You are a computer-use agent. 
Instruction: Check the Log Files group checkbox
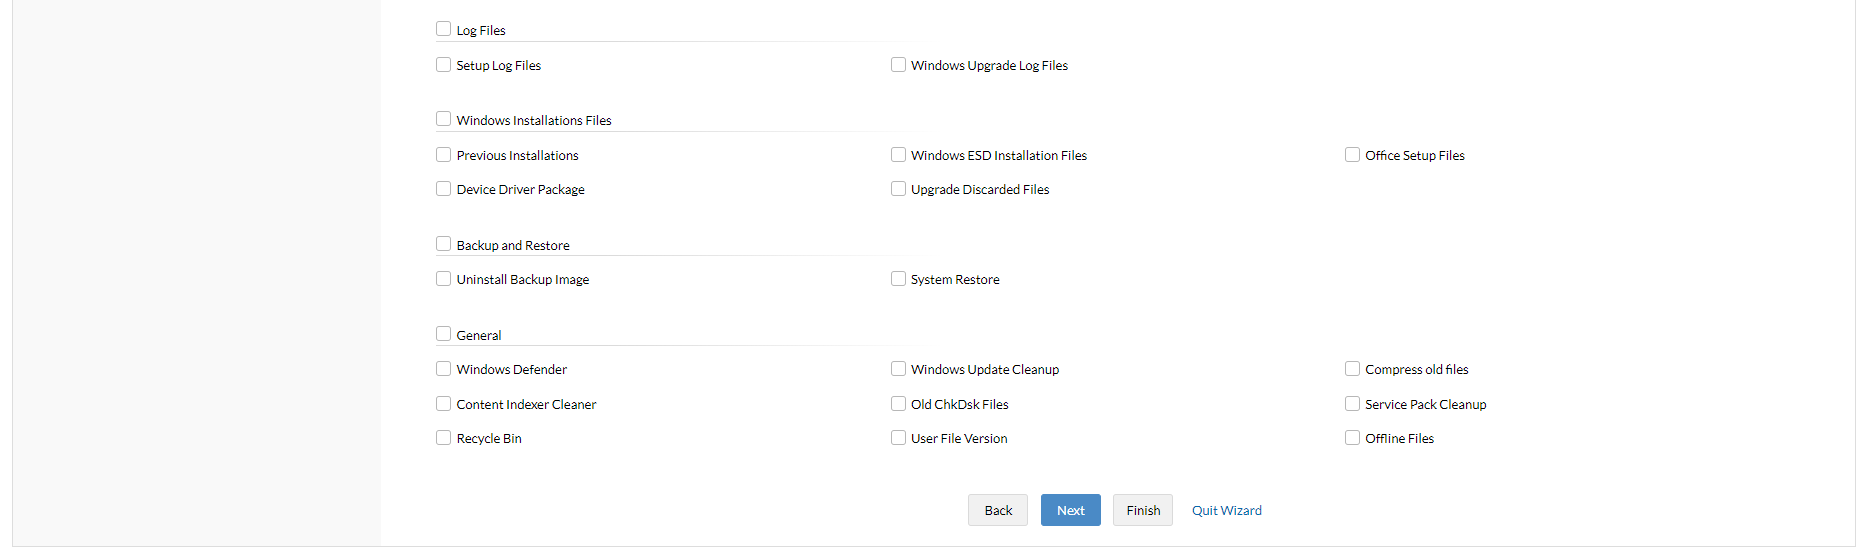(x=443, y=29)
